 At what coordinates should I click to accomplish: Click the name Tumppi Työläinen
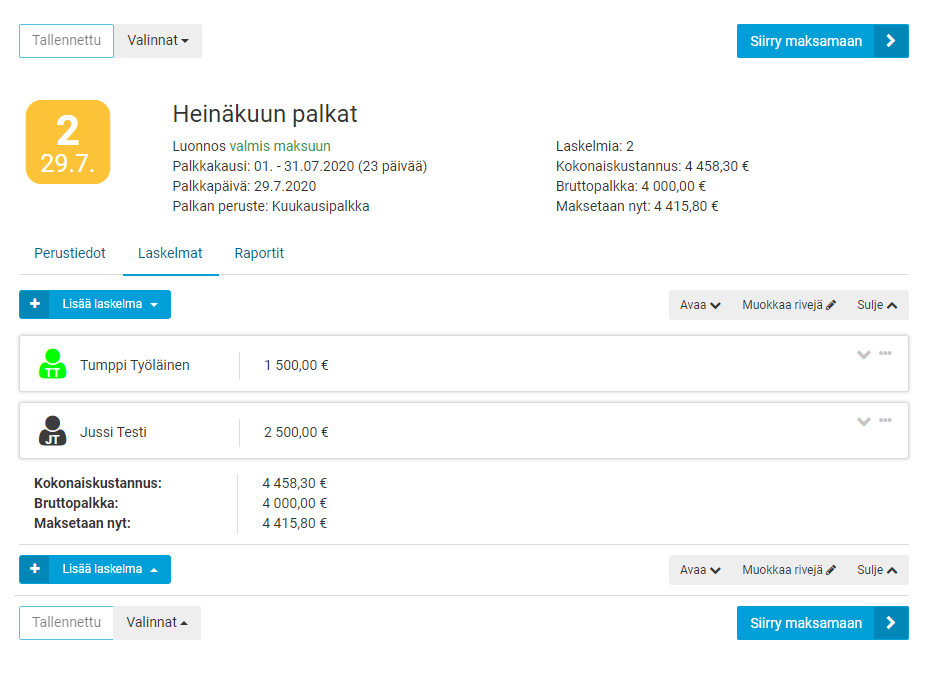pos(134,365)
